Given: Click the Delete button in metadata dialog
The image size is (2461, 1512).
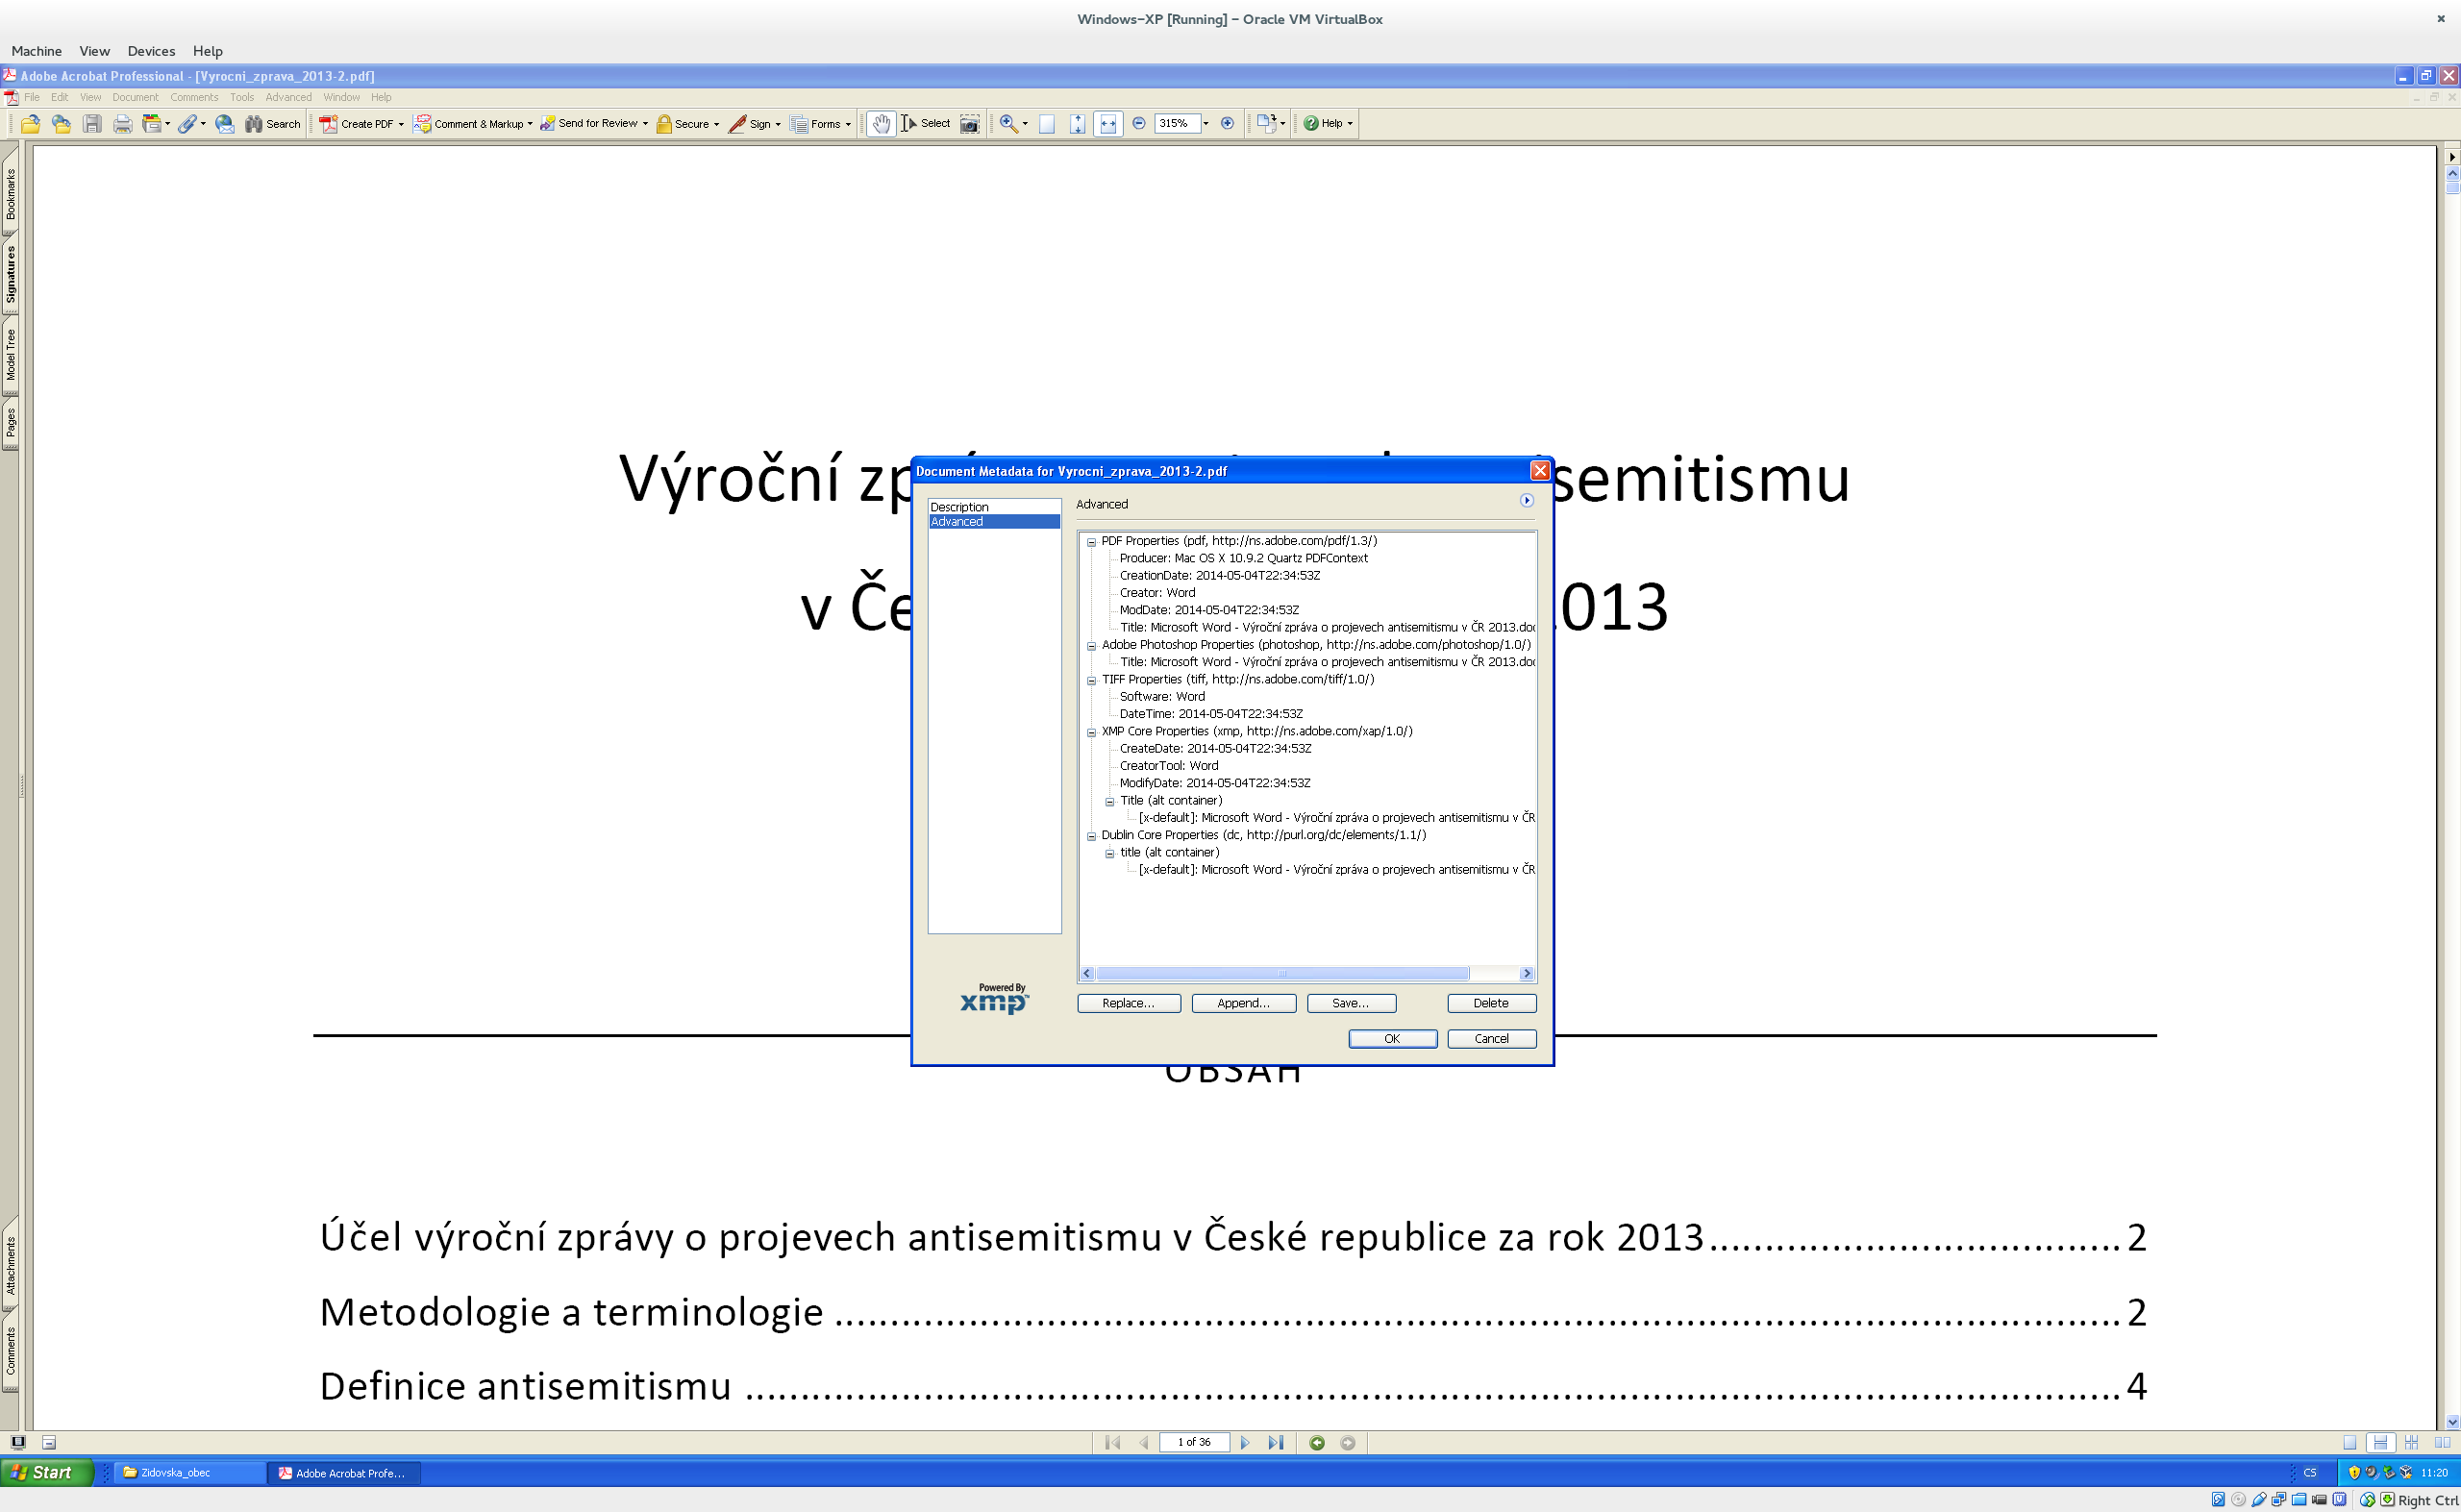Looking at the screenshot, I should point(1491,1003).
